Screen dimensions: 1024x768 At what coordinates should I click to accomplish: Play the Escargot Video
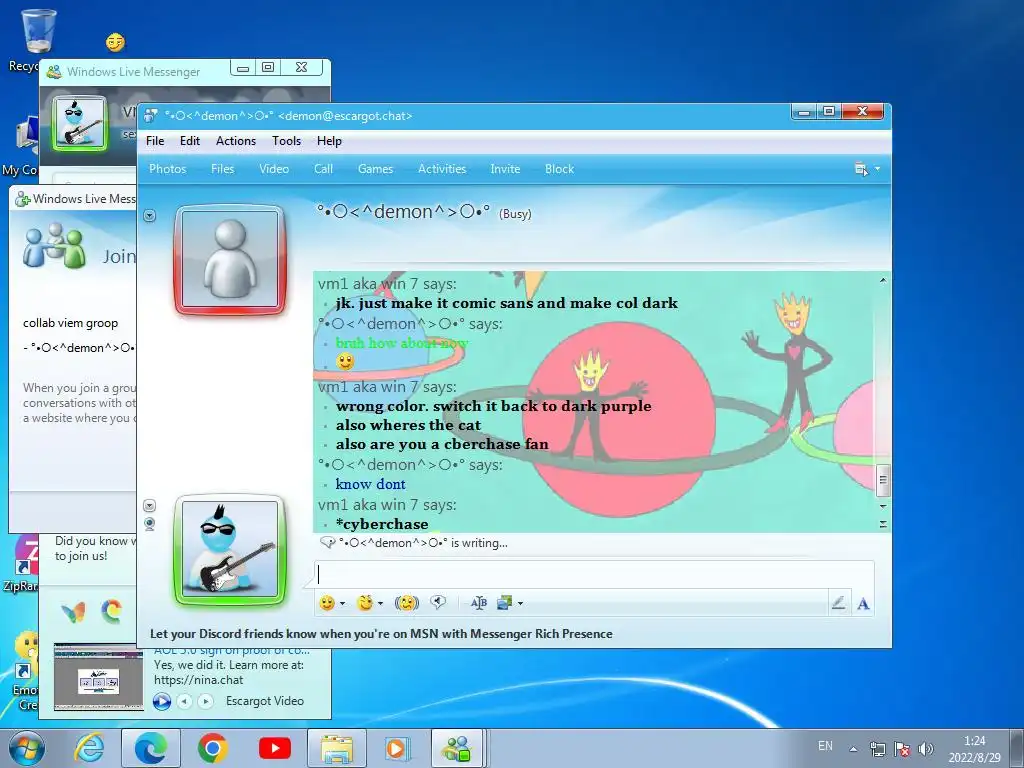click(162, 701)
